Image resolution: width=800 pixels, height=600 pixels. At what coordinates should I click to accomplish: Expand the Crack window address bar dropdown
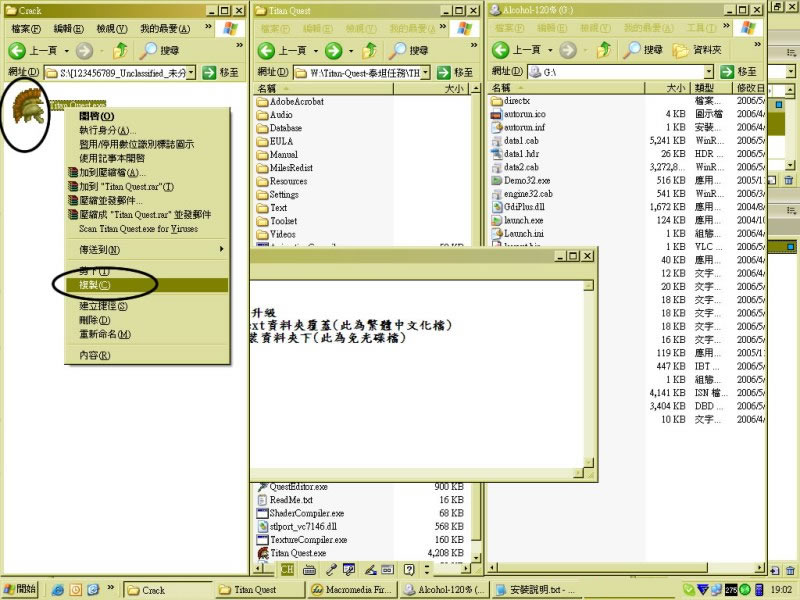[191, 73]
